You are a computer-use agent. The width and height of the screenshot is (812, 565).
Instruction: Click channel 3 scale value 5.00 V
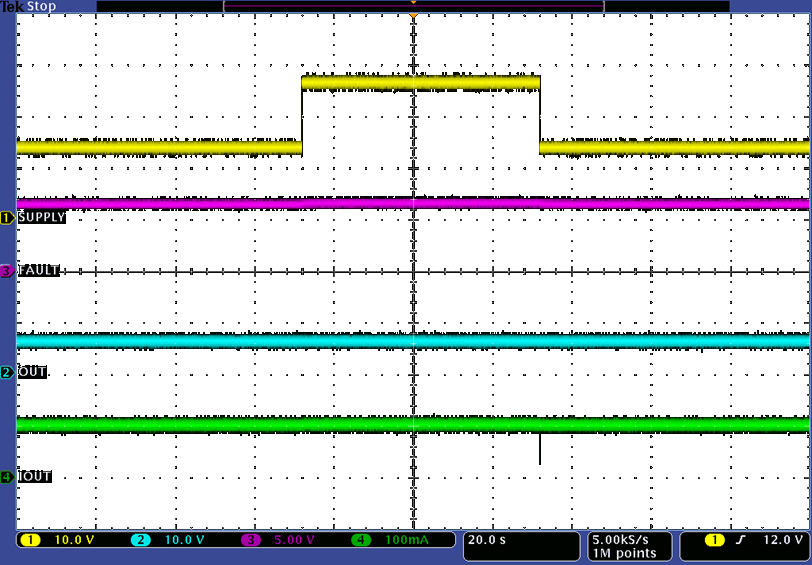pyautogui.click(x=294, y=540)
